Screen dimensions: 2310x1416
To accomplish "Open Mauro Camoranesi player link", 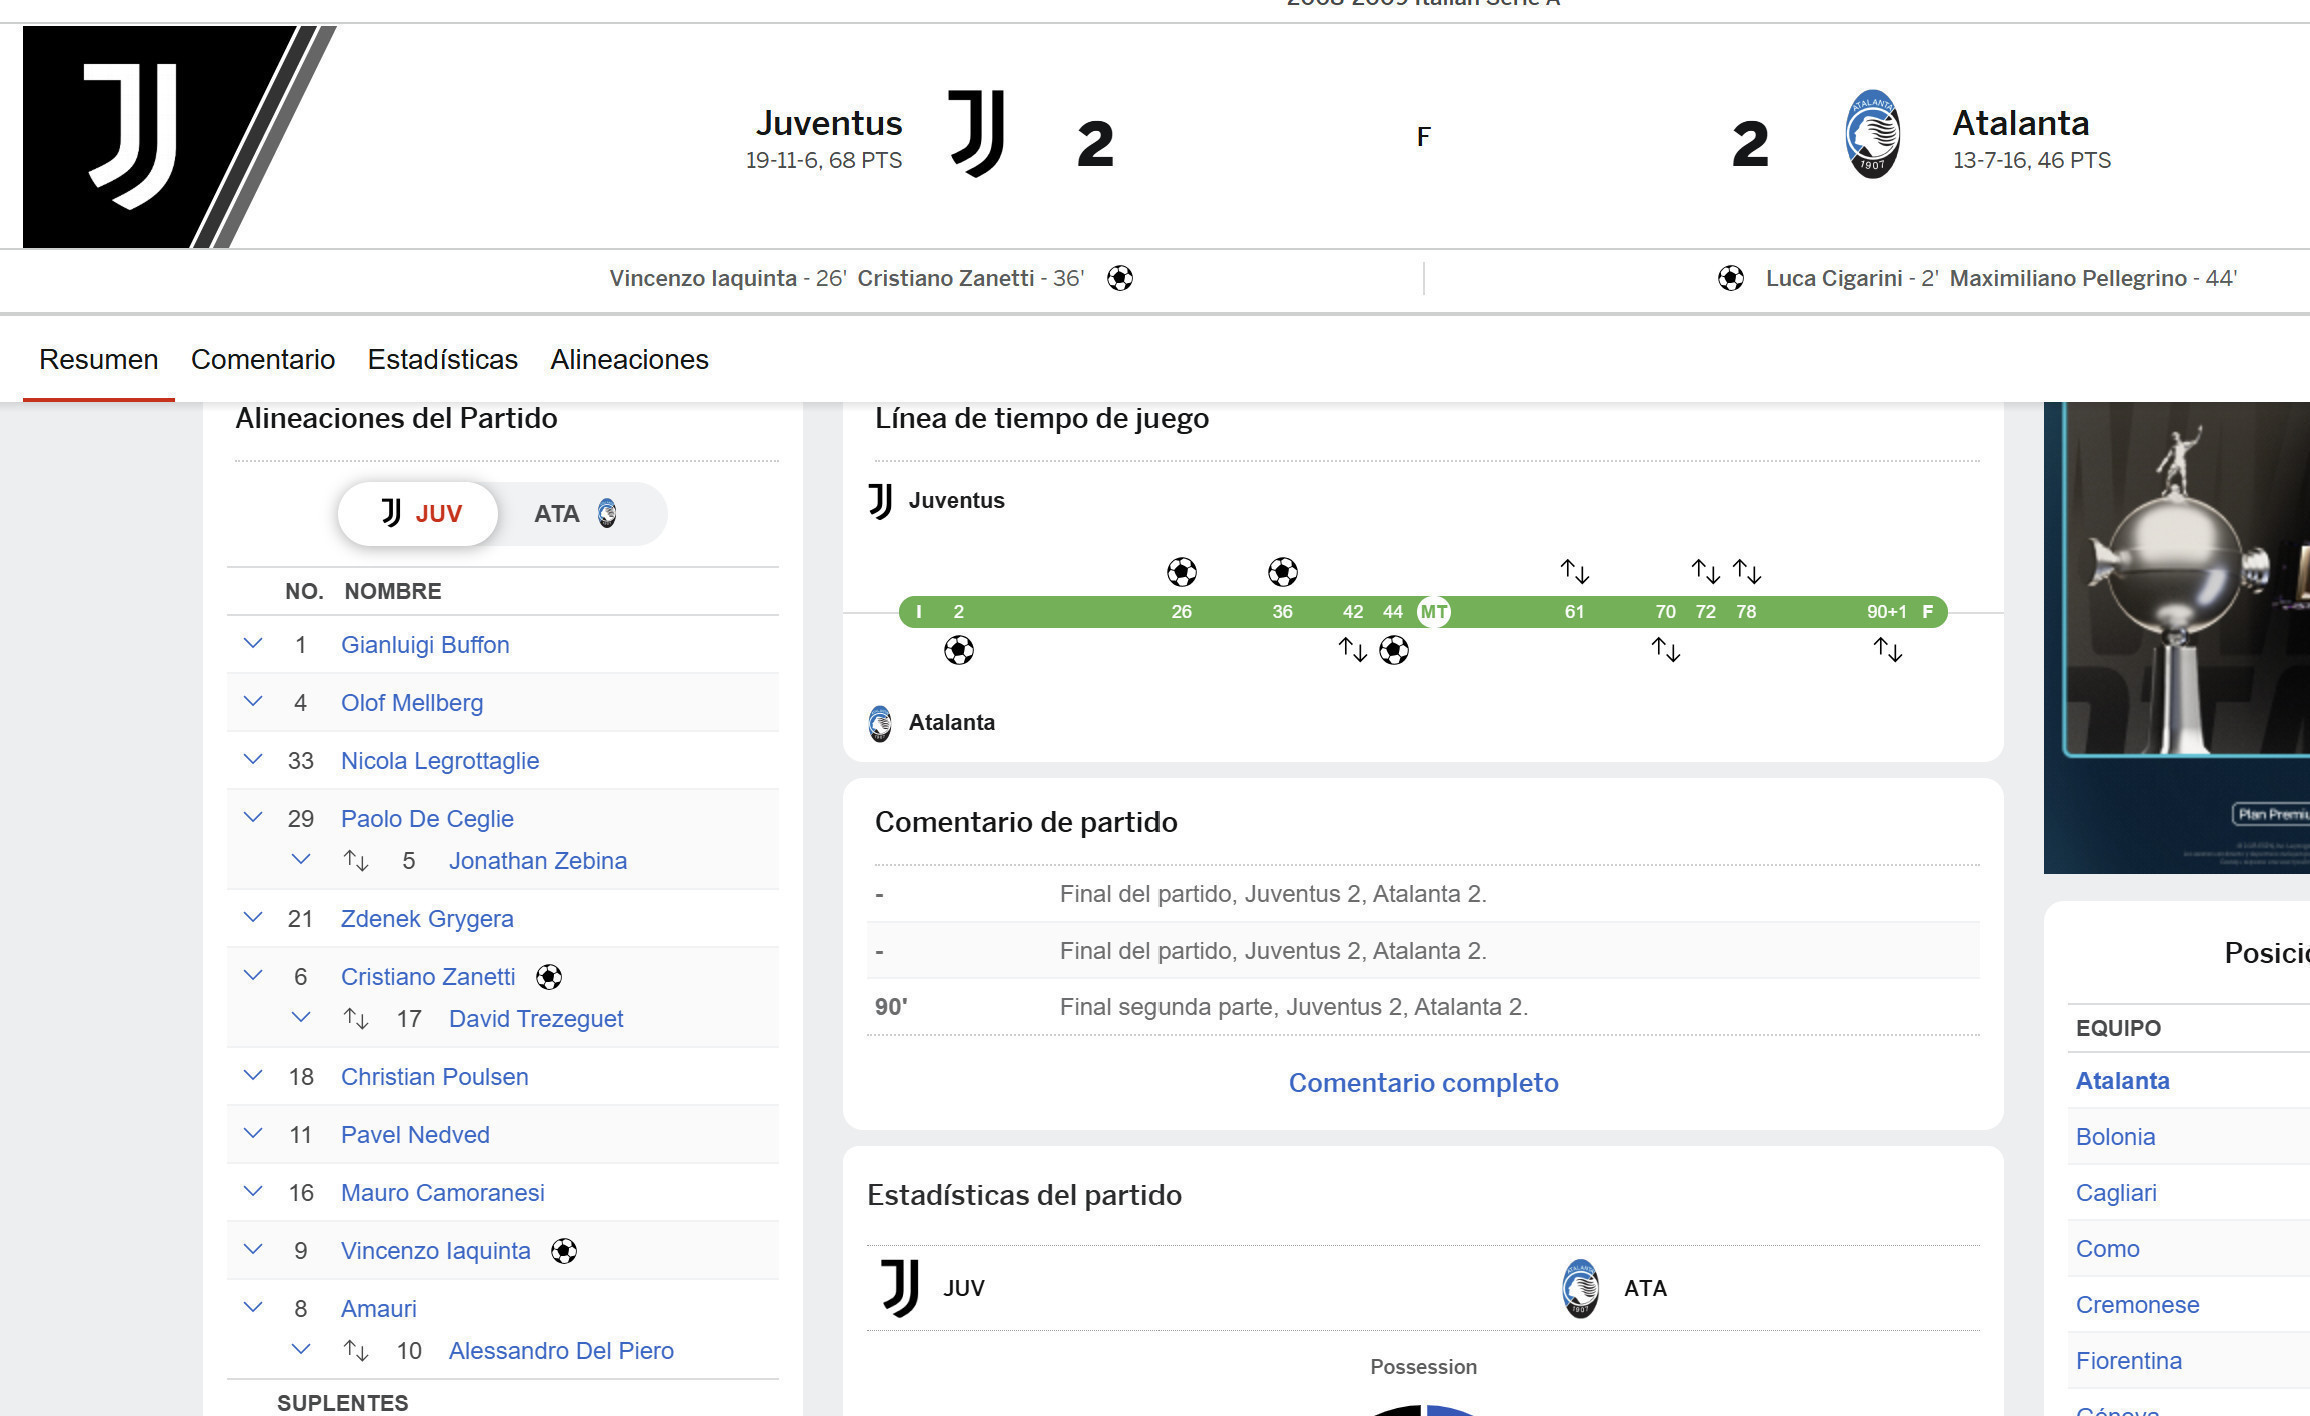I will [x=442, y=1193].
